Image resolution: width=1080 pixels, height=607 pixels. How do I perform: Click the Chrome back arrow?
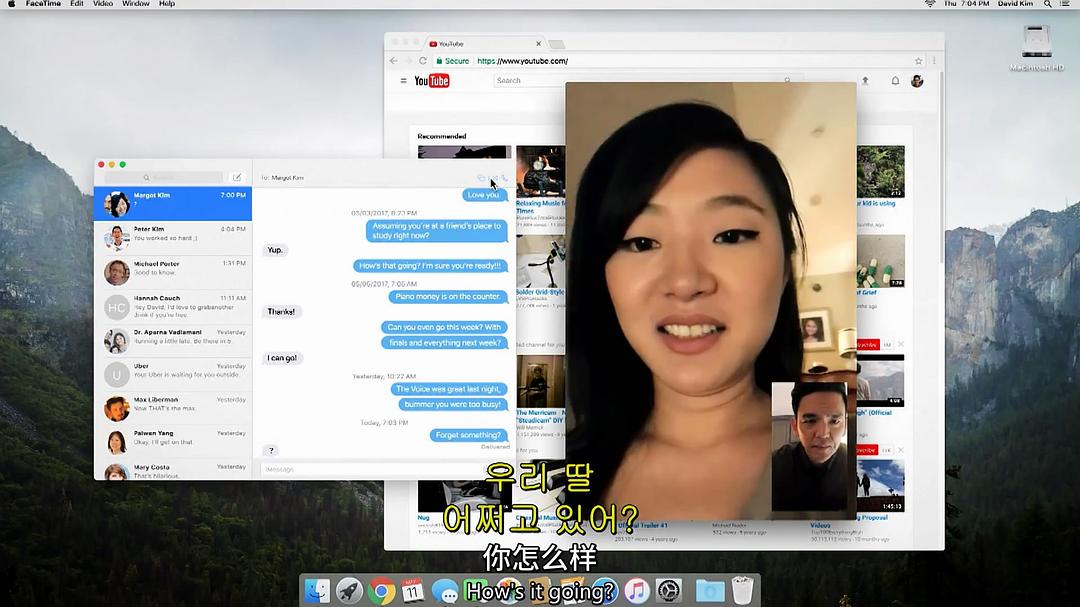coord(394,61)
